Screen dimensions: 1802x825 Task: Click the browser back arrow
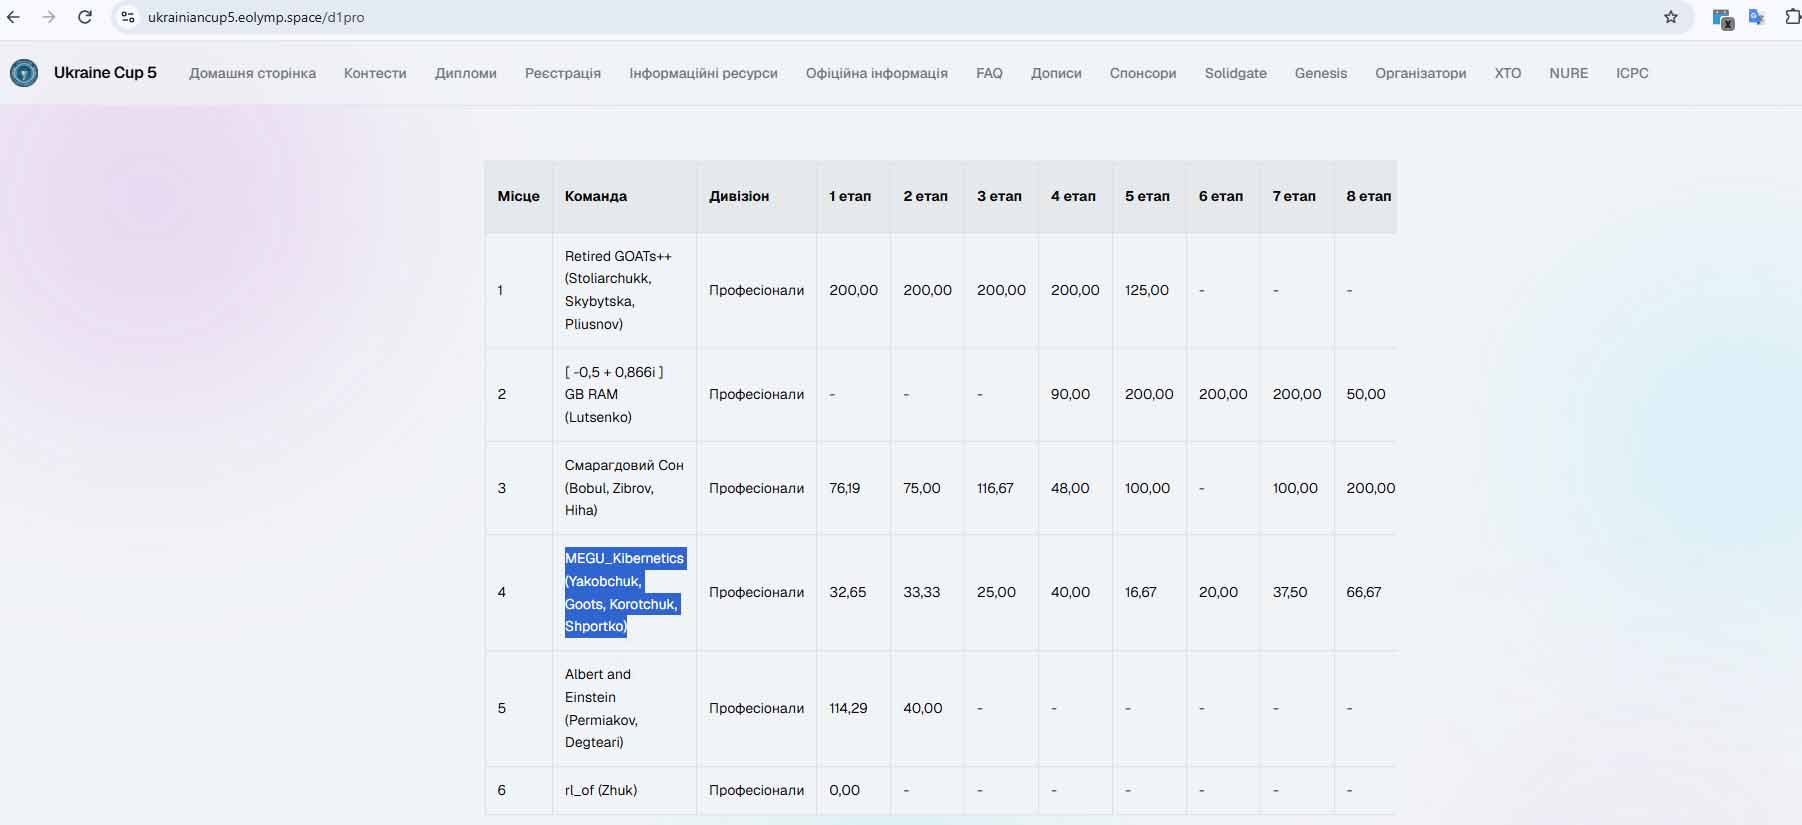click(x=14, y=17)
